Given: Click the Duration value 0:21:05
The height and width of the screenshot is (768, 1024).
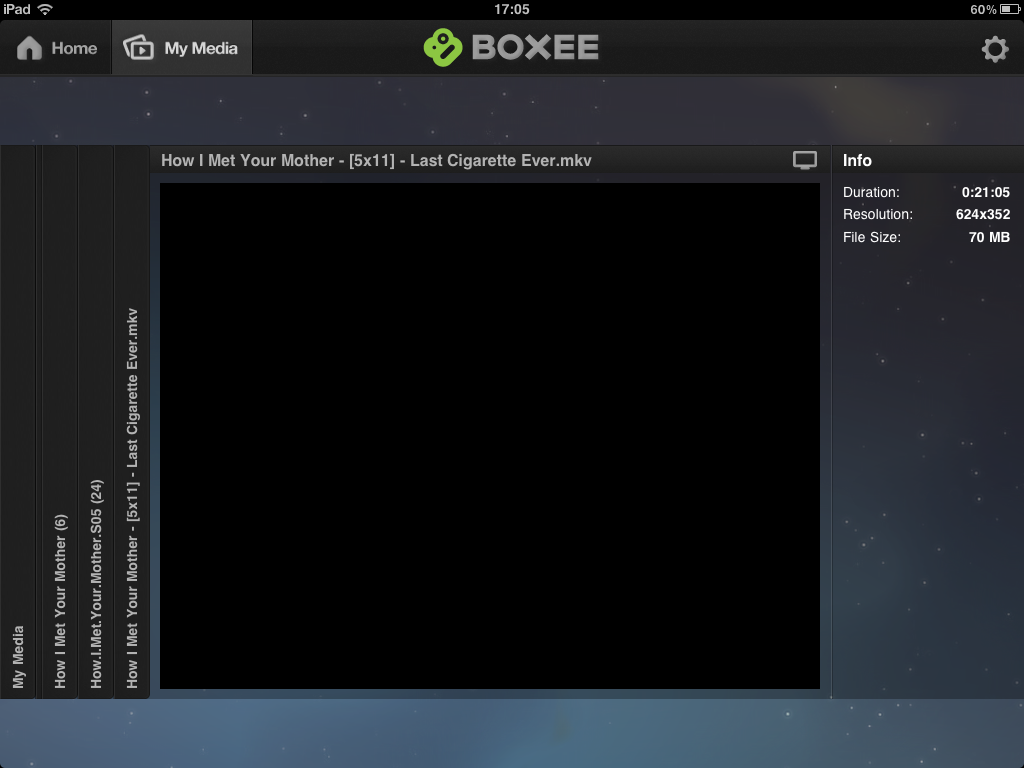Looking at the screenshot, I should [985, 192].
